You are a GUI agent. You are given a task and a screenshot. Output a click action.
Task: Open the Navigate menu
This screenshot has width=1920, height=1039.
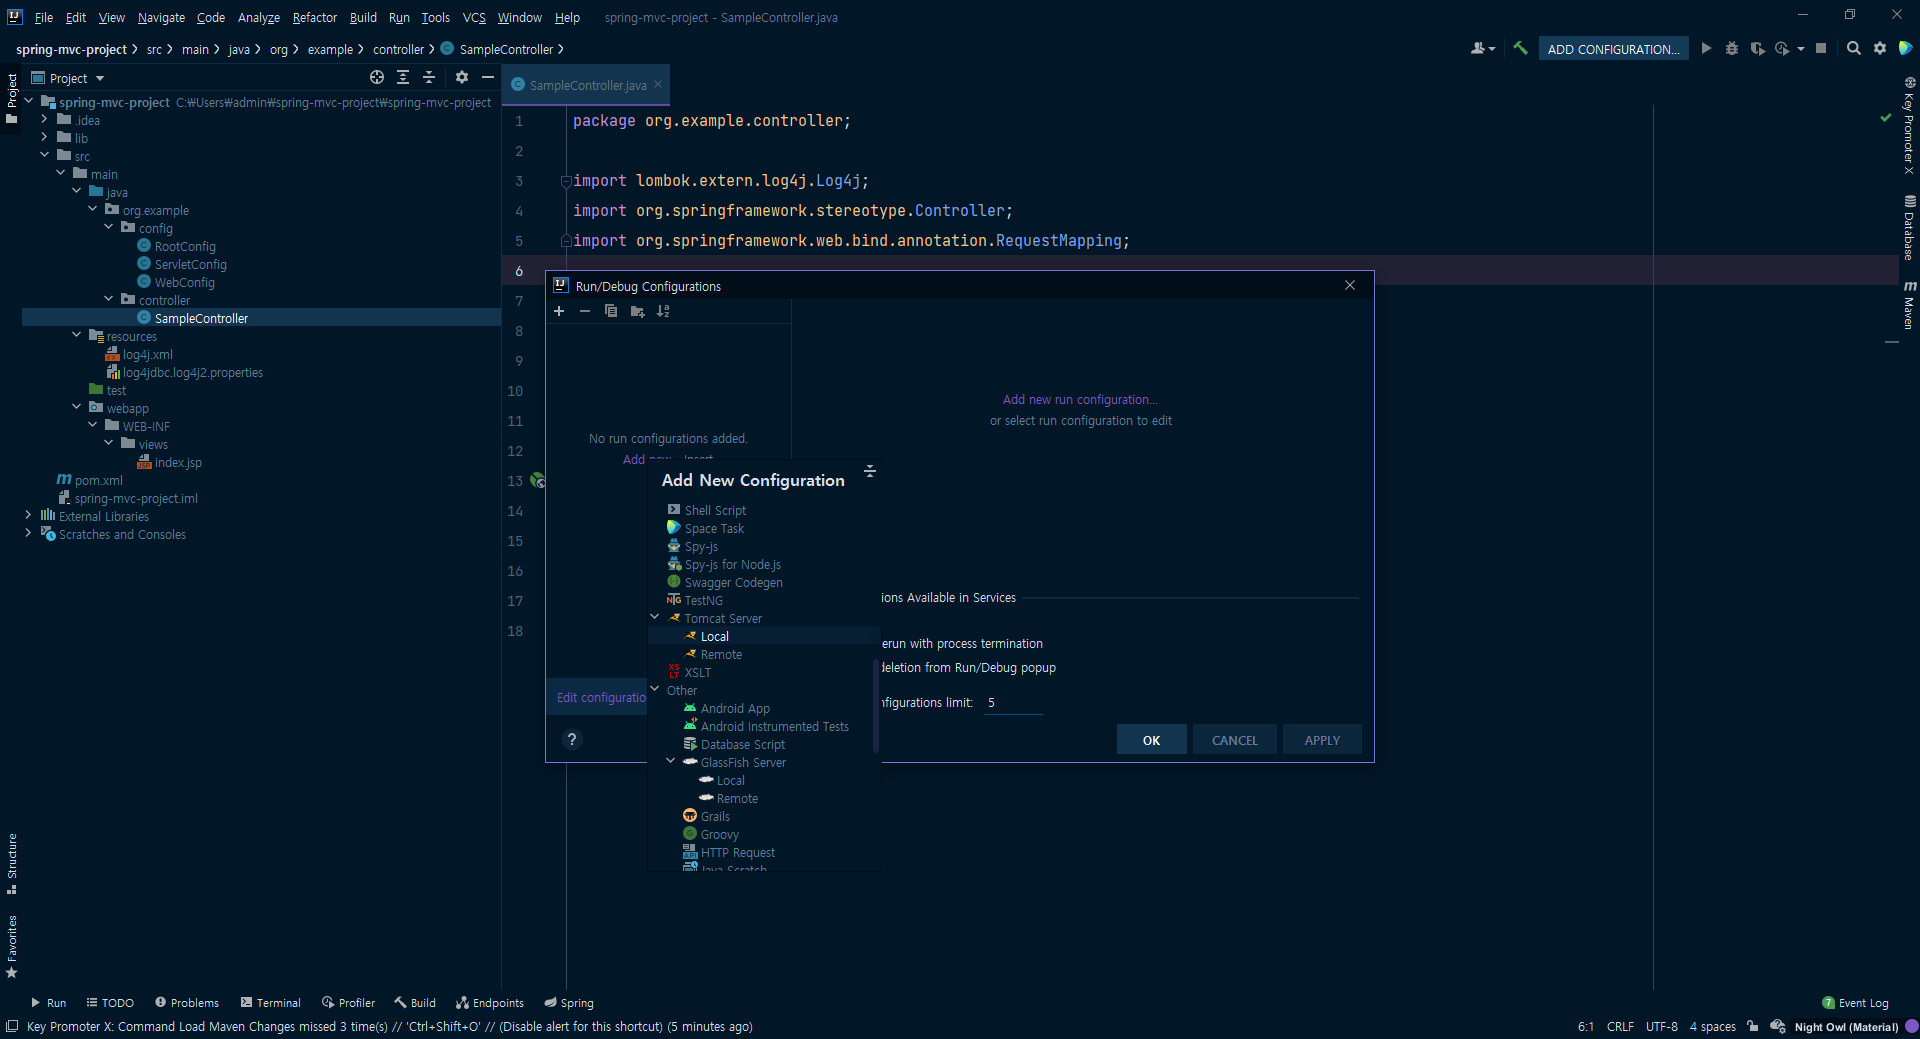pos(161,17)
